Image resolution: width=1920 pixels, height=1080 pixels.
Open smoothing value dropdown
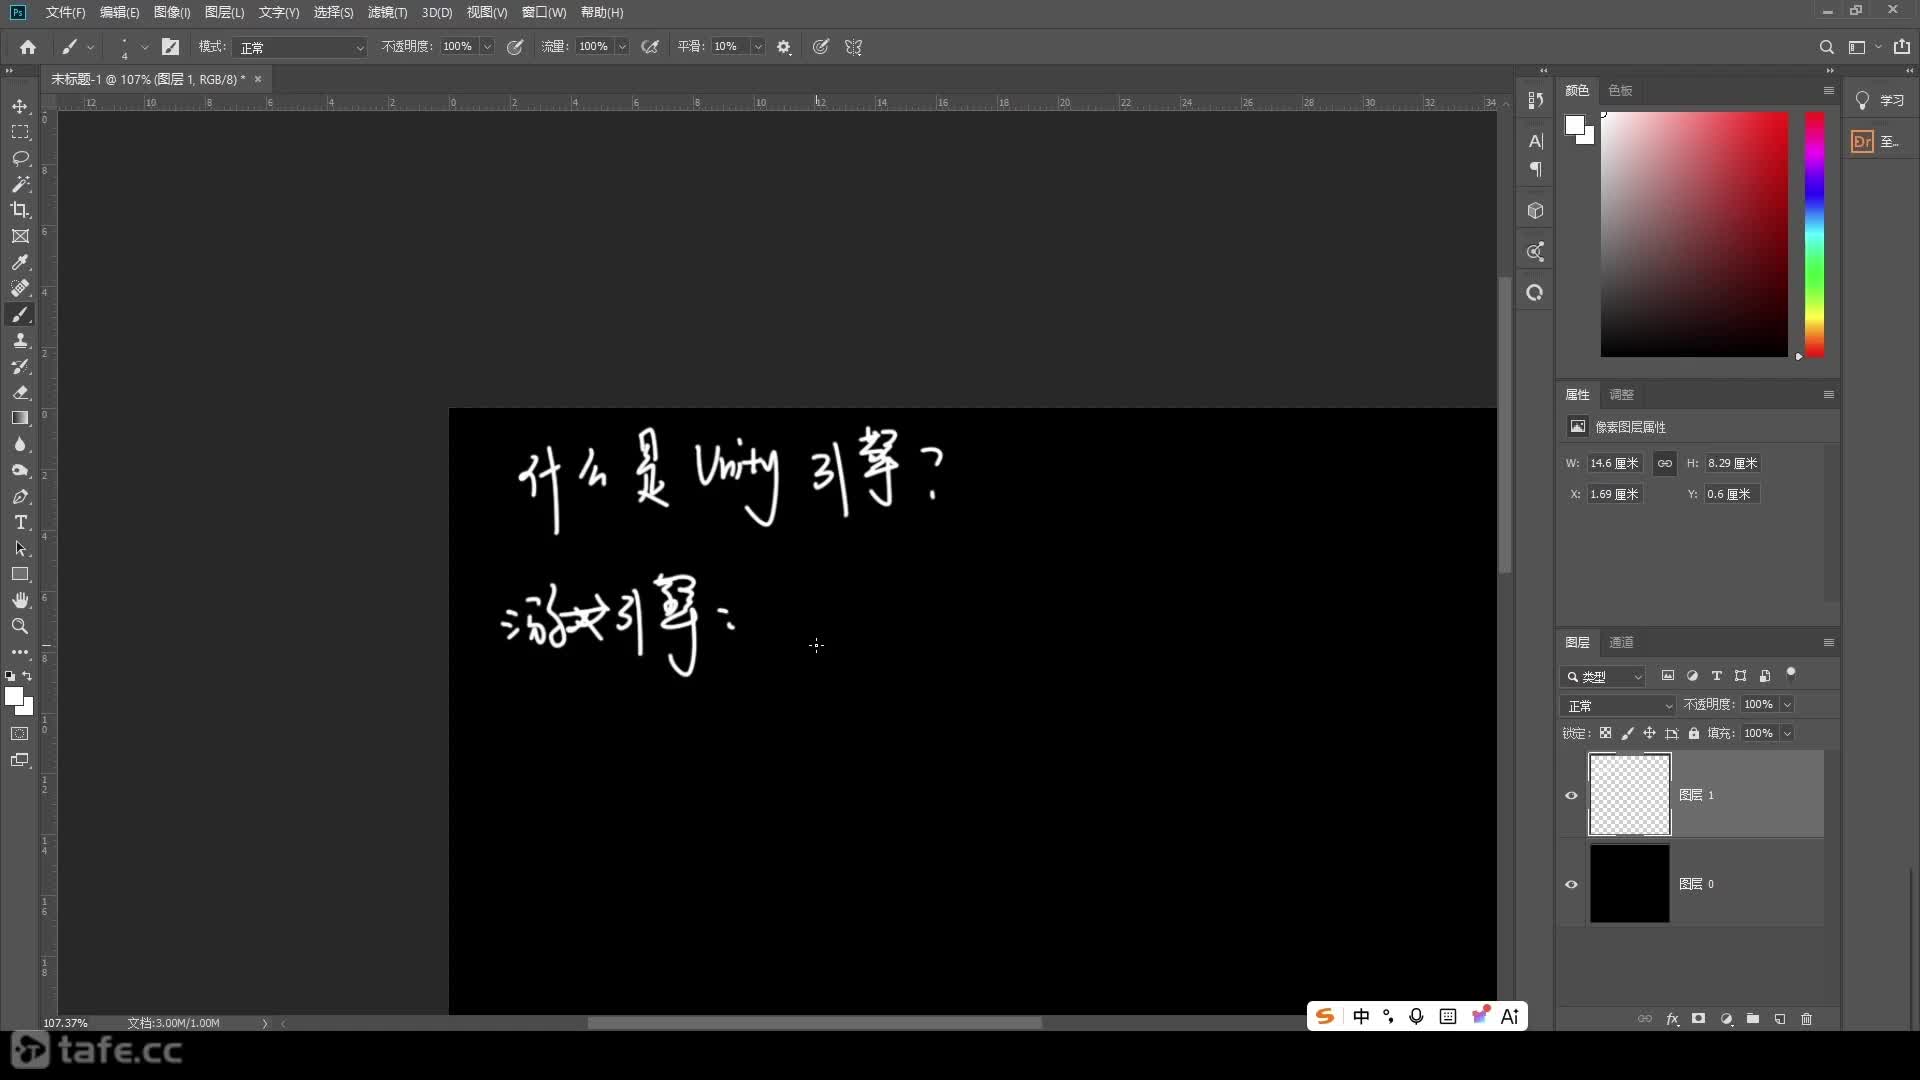[x=758, y=47]
